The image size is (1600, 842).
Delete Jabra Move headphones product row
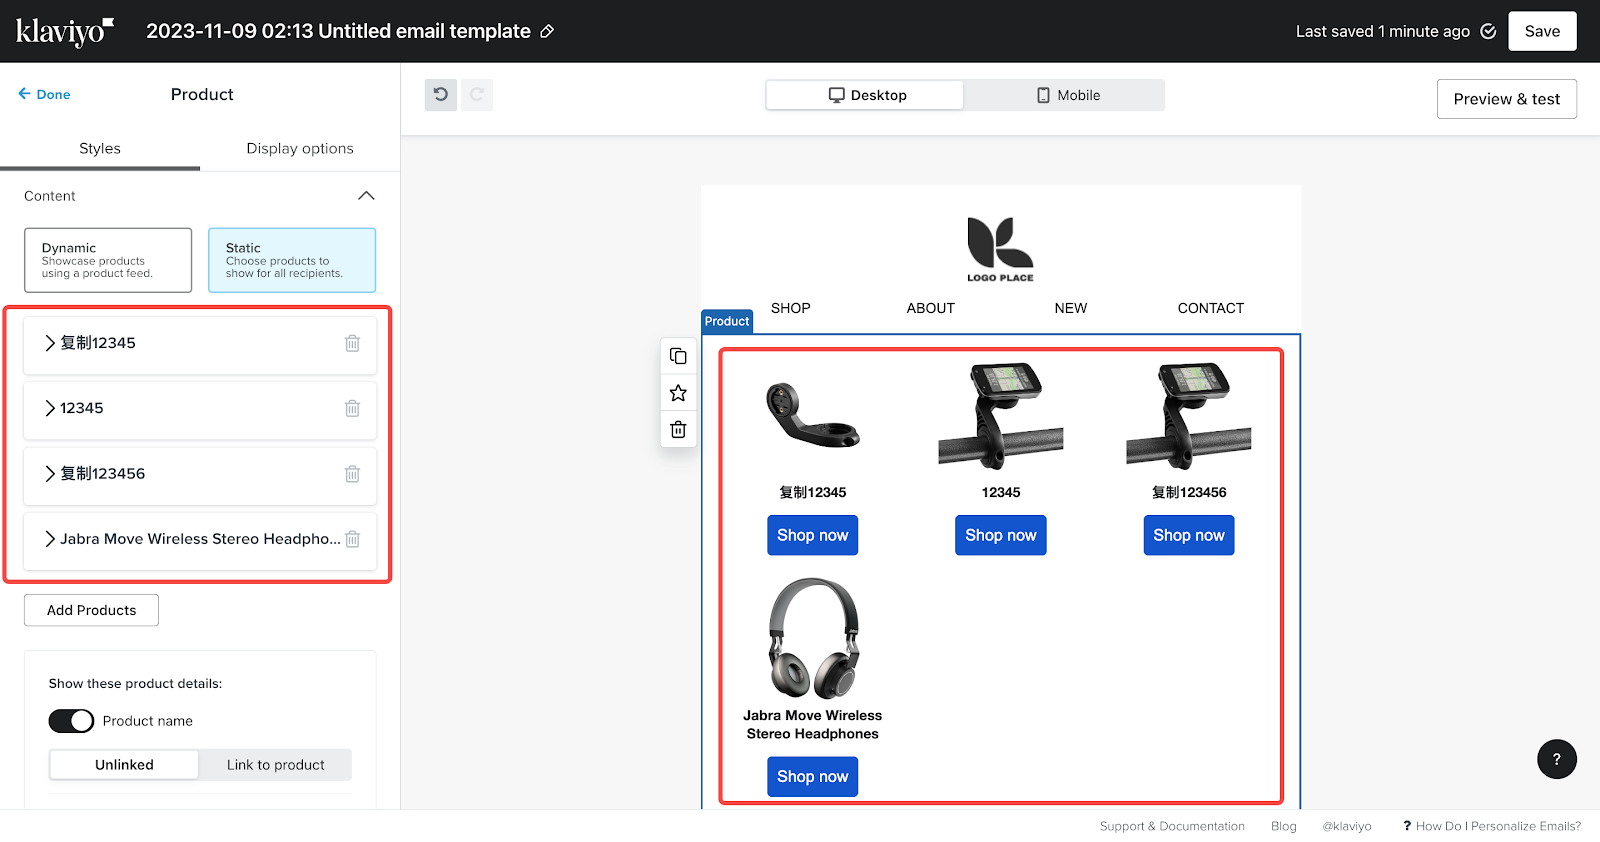[x=352, y=539]
